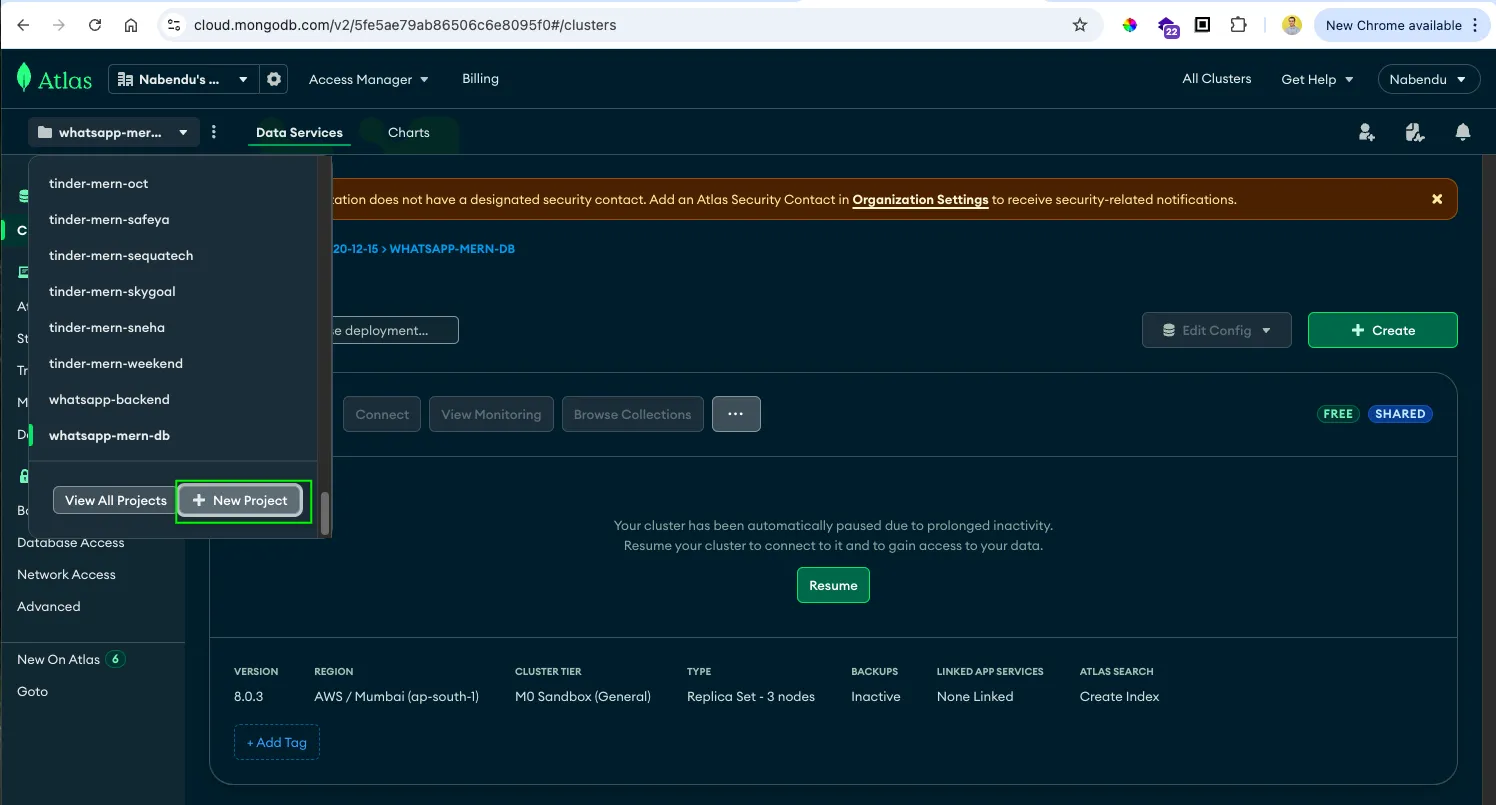Bookmark page with the star icon

click(x=1080, y=25)
